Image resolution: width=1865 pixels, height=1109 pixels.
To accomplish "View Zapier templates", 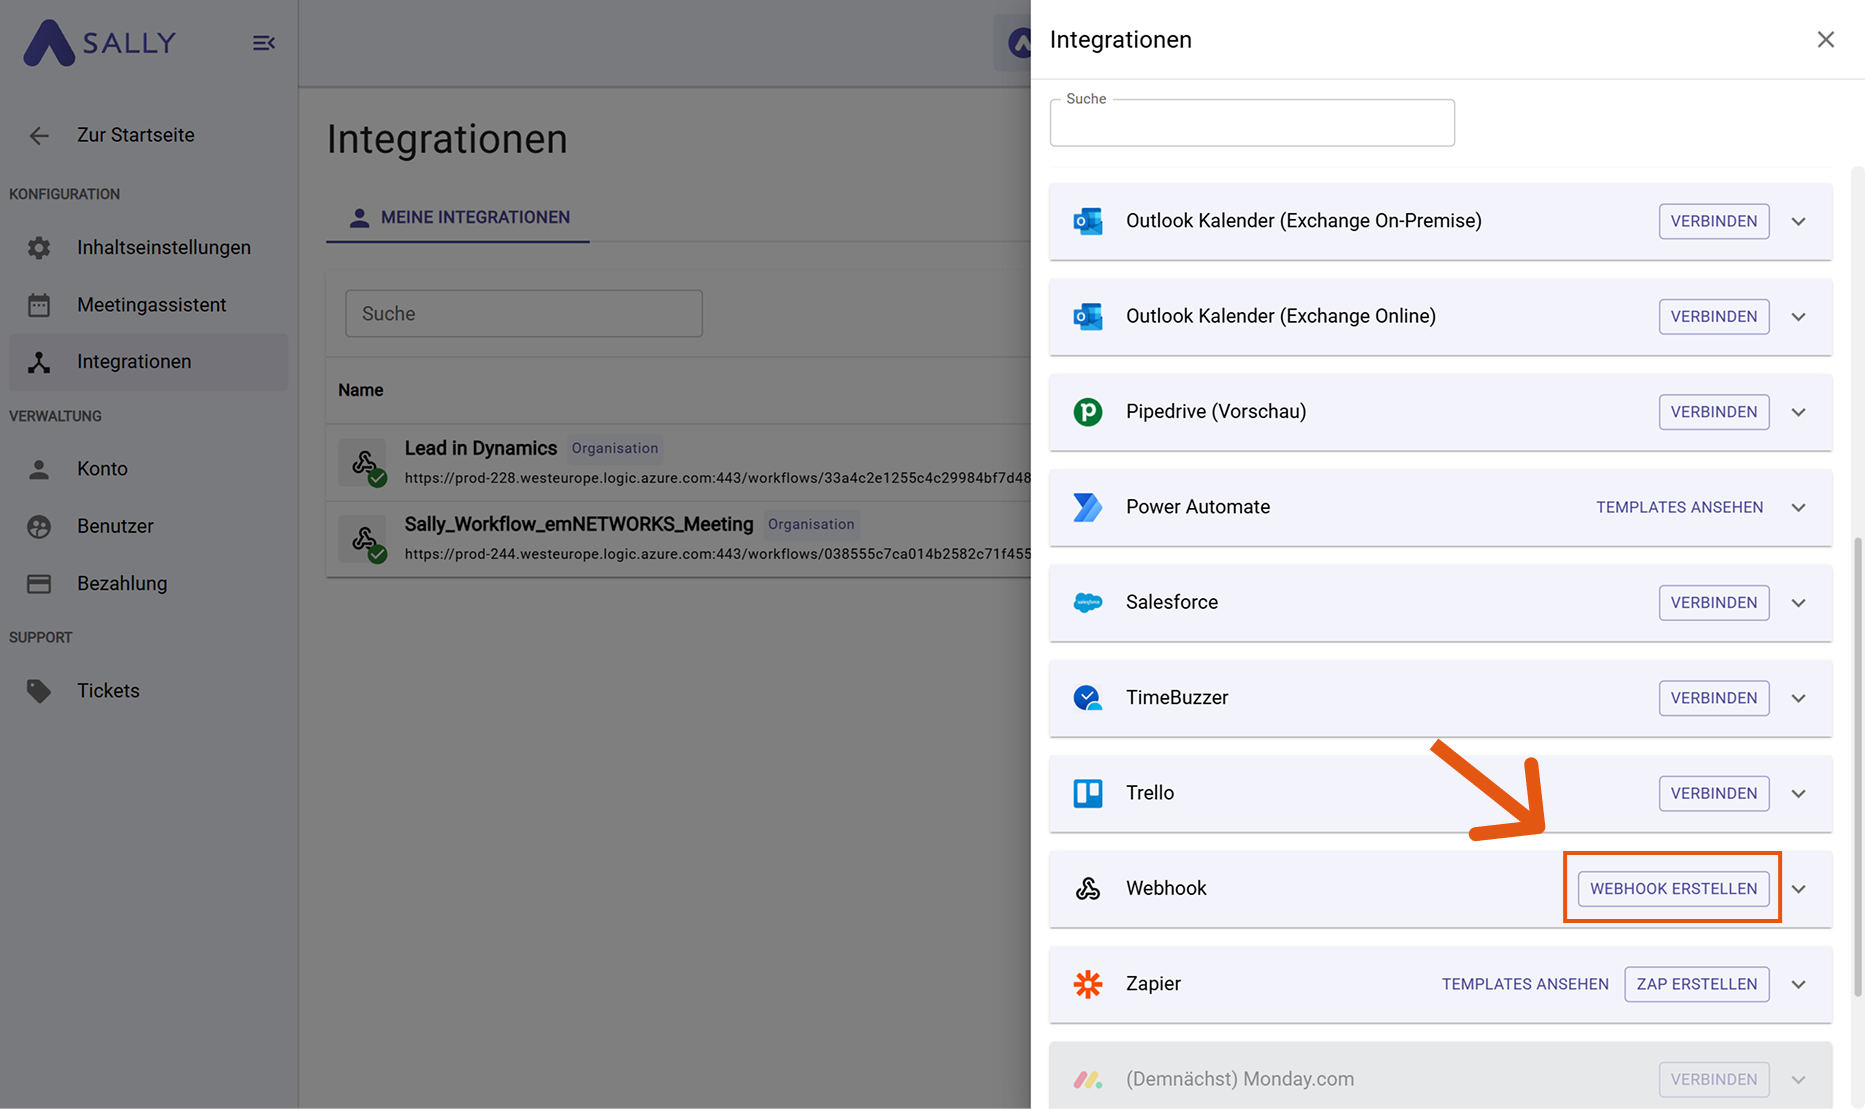I will coord(1525,984).
